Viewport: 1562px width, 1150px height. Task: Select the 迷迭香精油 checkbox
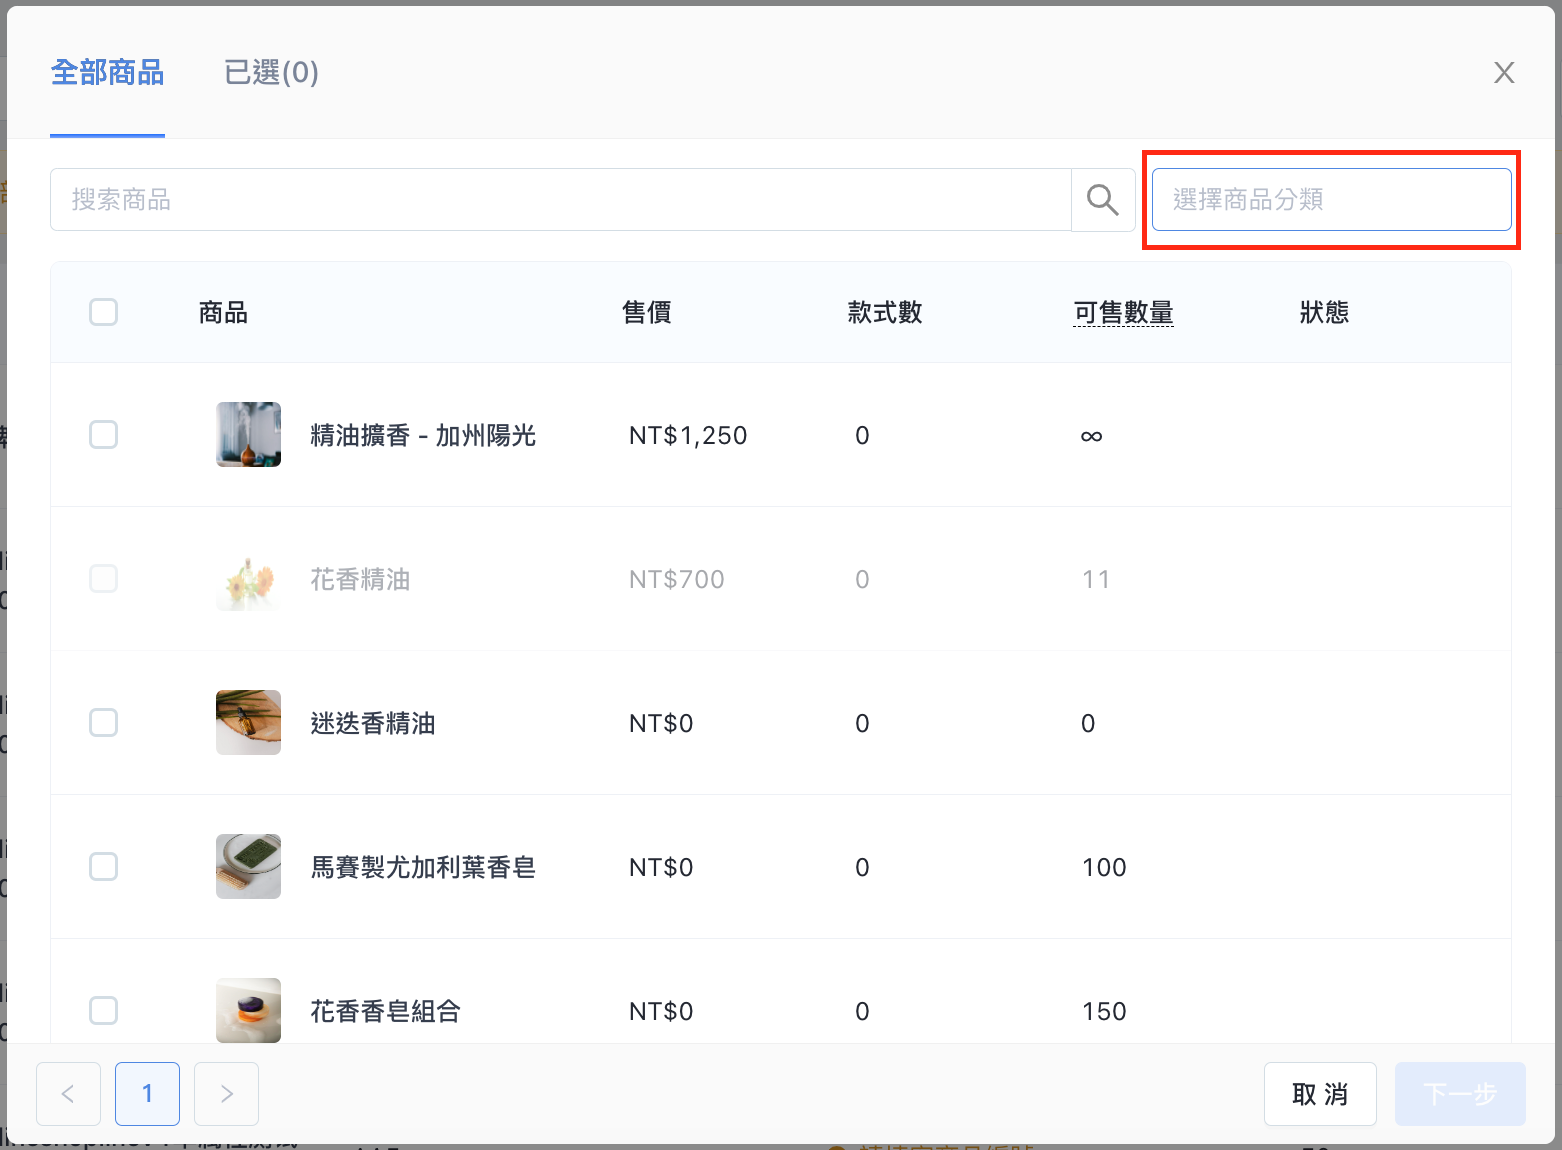104,723
